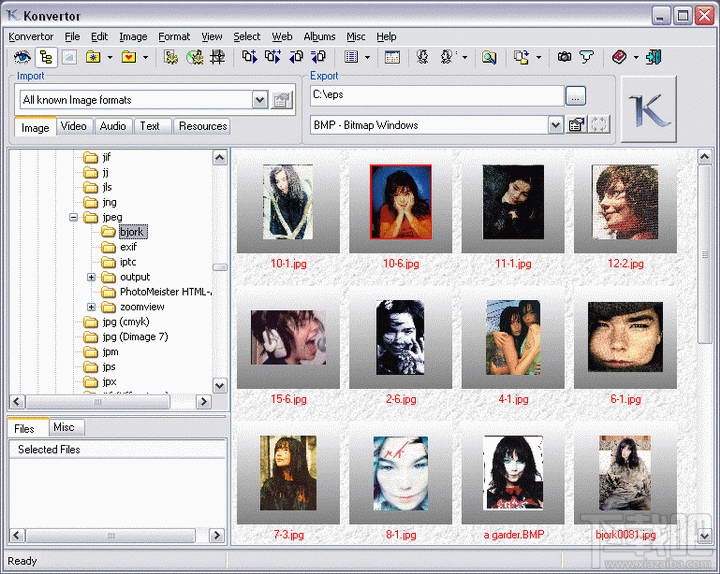The image size is (720, 574).
Task: Click the copy files toolbar icon
Action: (522, 57)
